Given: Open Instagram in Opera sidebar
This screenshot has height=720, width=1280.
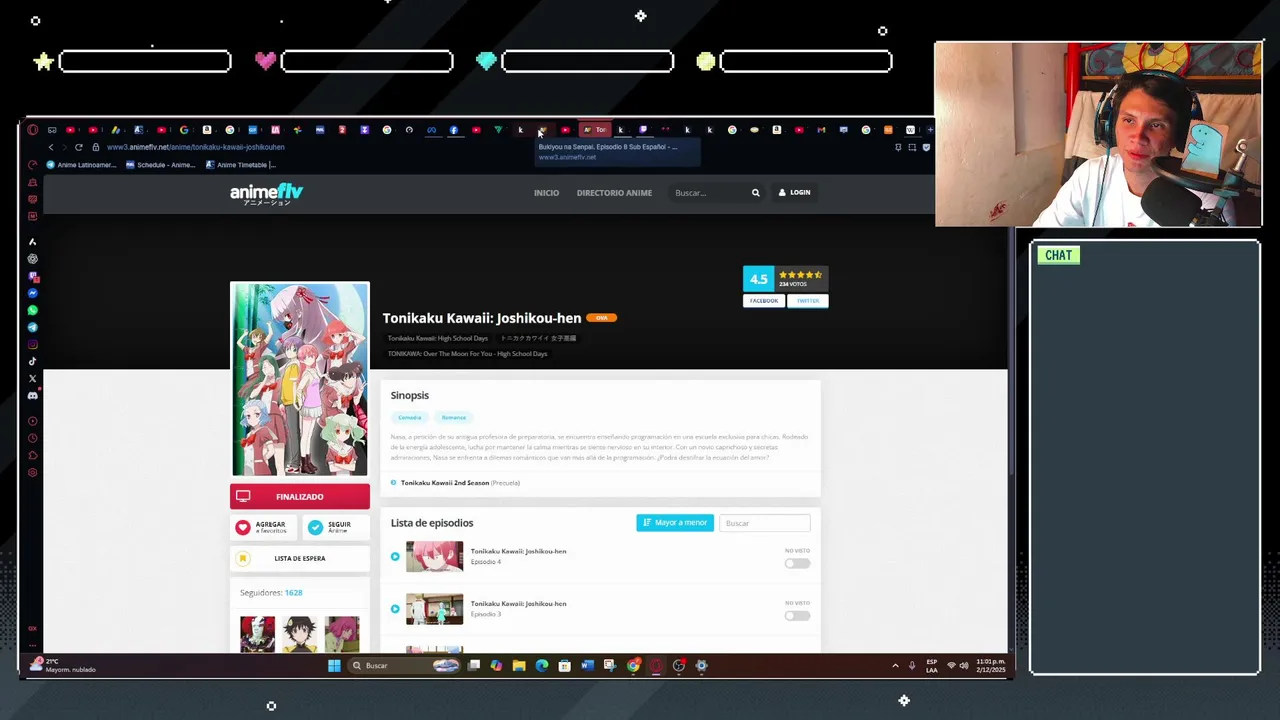Looking at the screenshot, I should [x=32, y=344].
